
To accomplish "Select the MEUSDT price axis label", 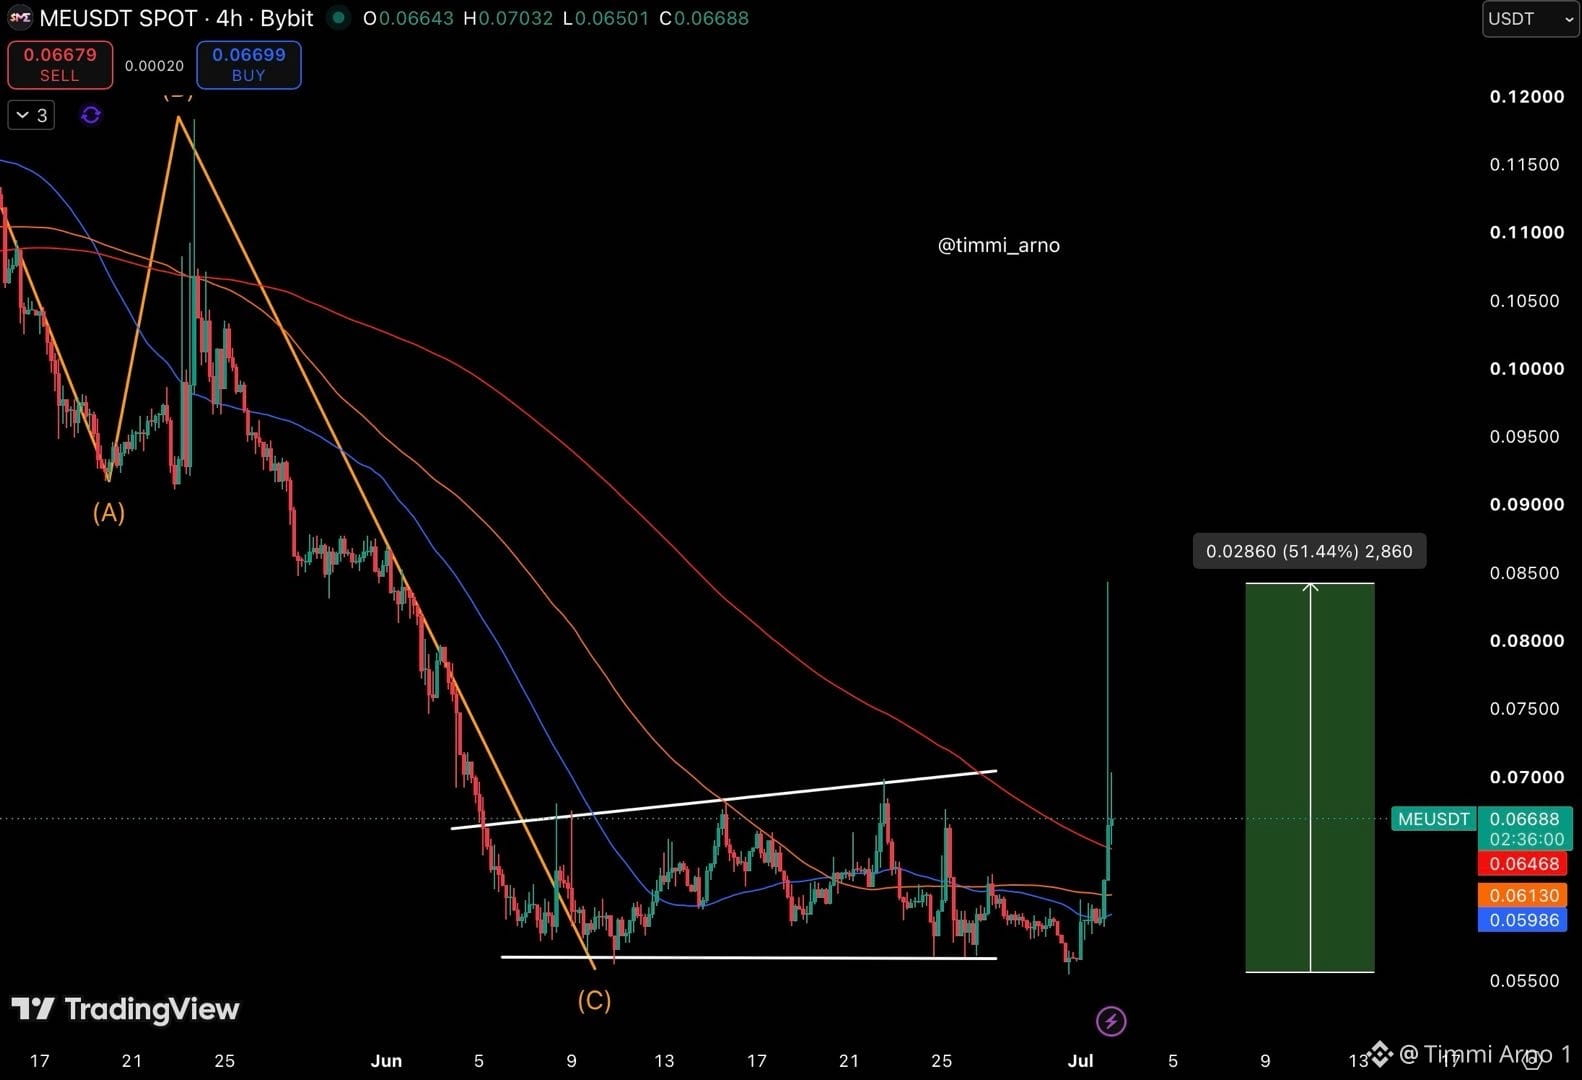I will (1433, 819).
